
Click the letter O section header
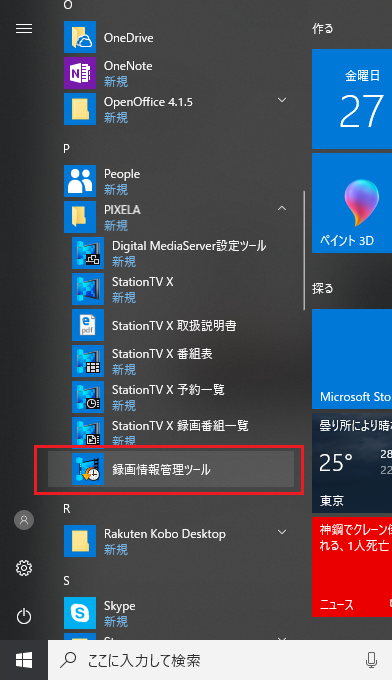pyautogui.click(x=68, y=5)
